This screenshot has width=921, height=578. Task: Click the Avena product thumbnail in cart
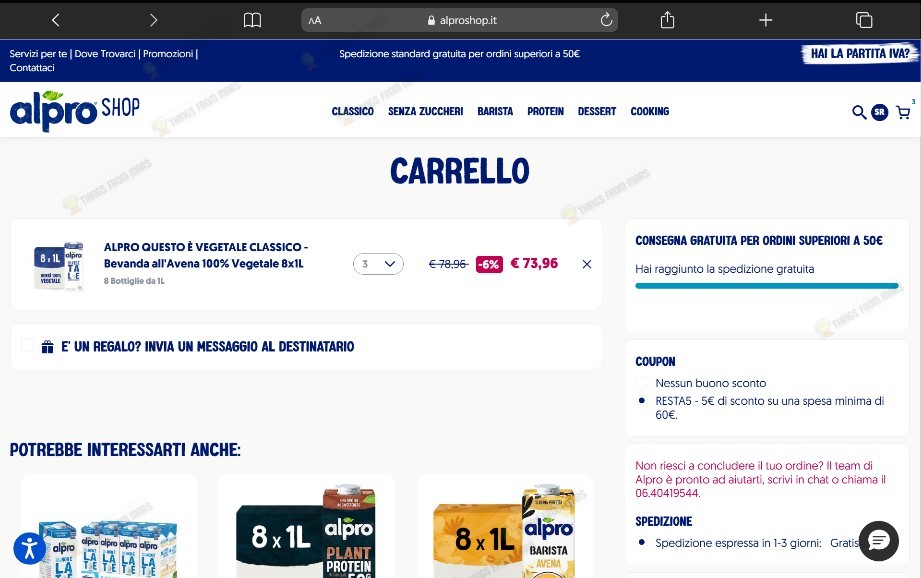[x=58, y=266]
